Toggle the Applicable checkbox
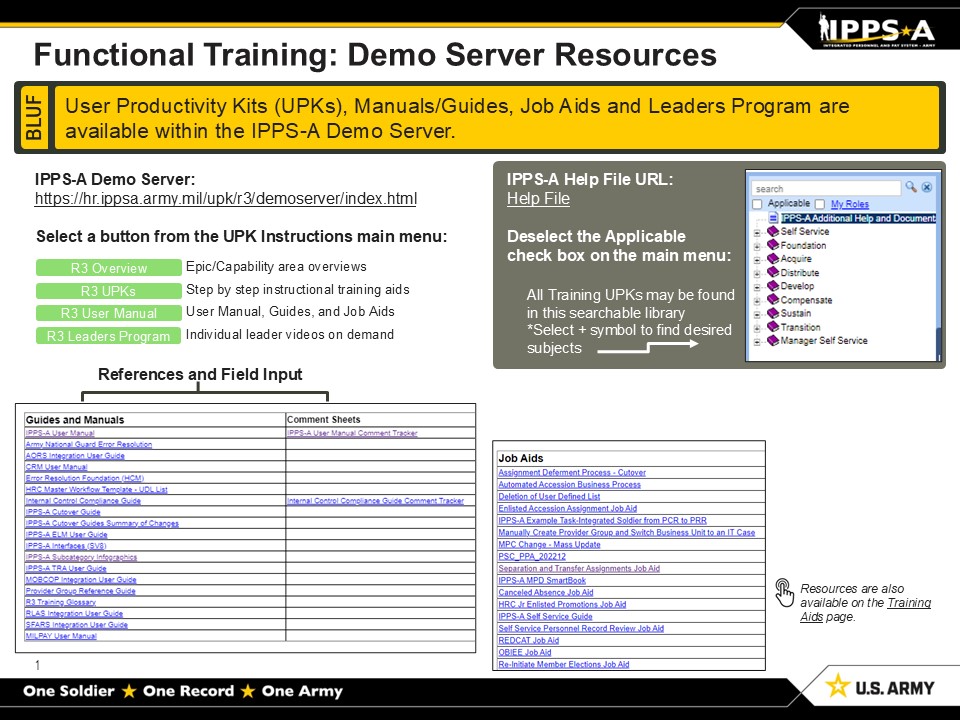 coord(757,204)
